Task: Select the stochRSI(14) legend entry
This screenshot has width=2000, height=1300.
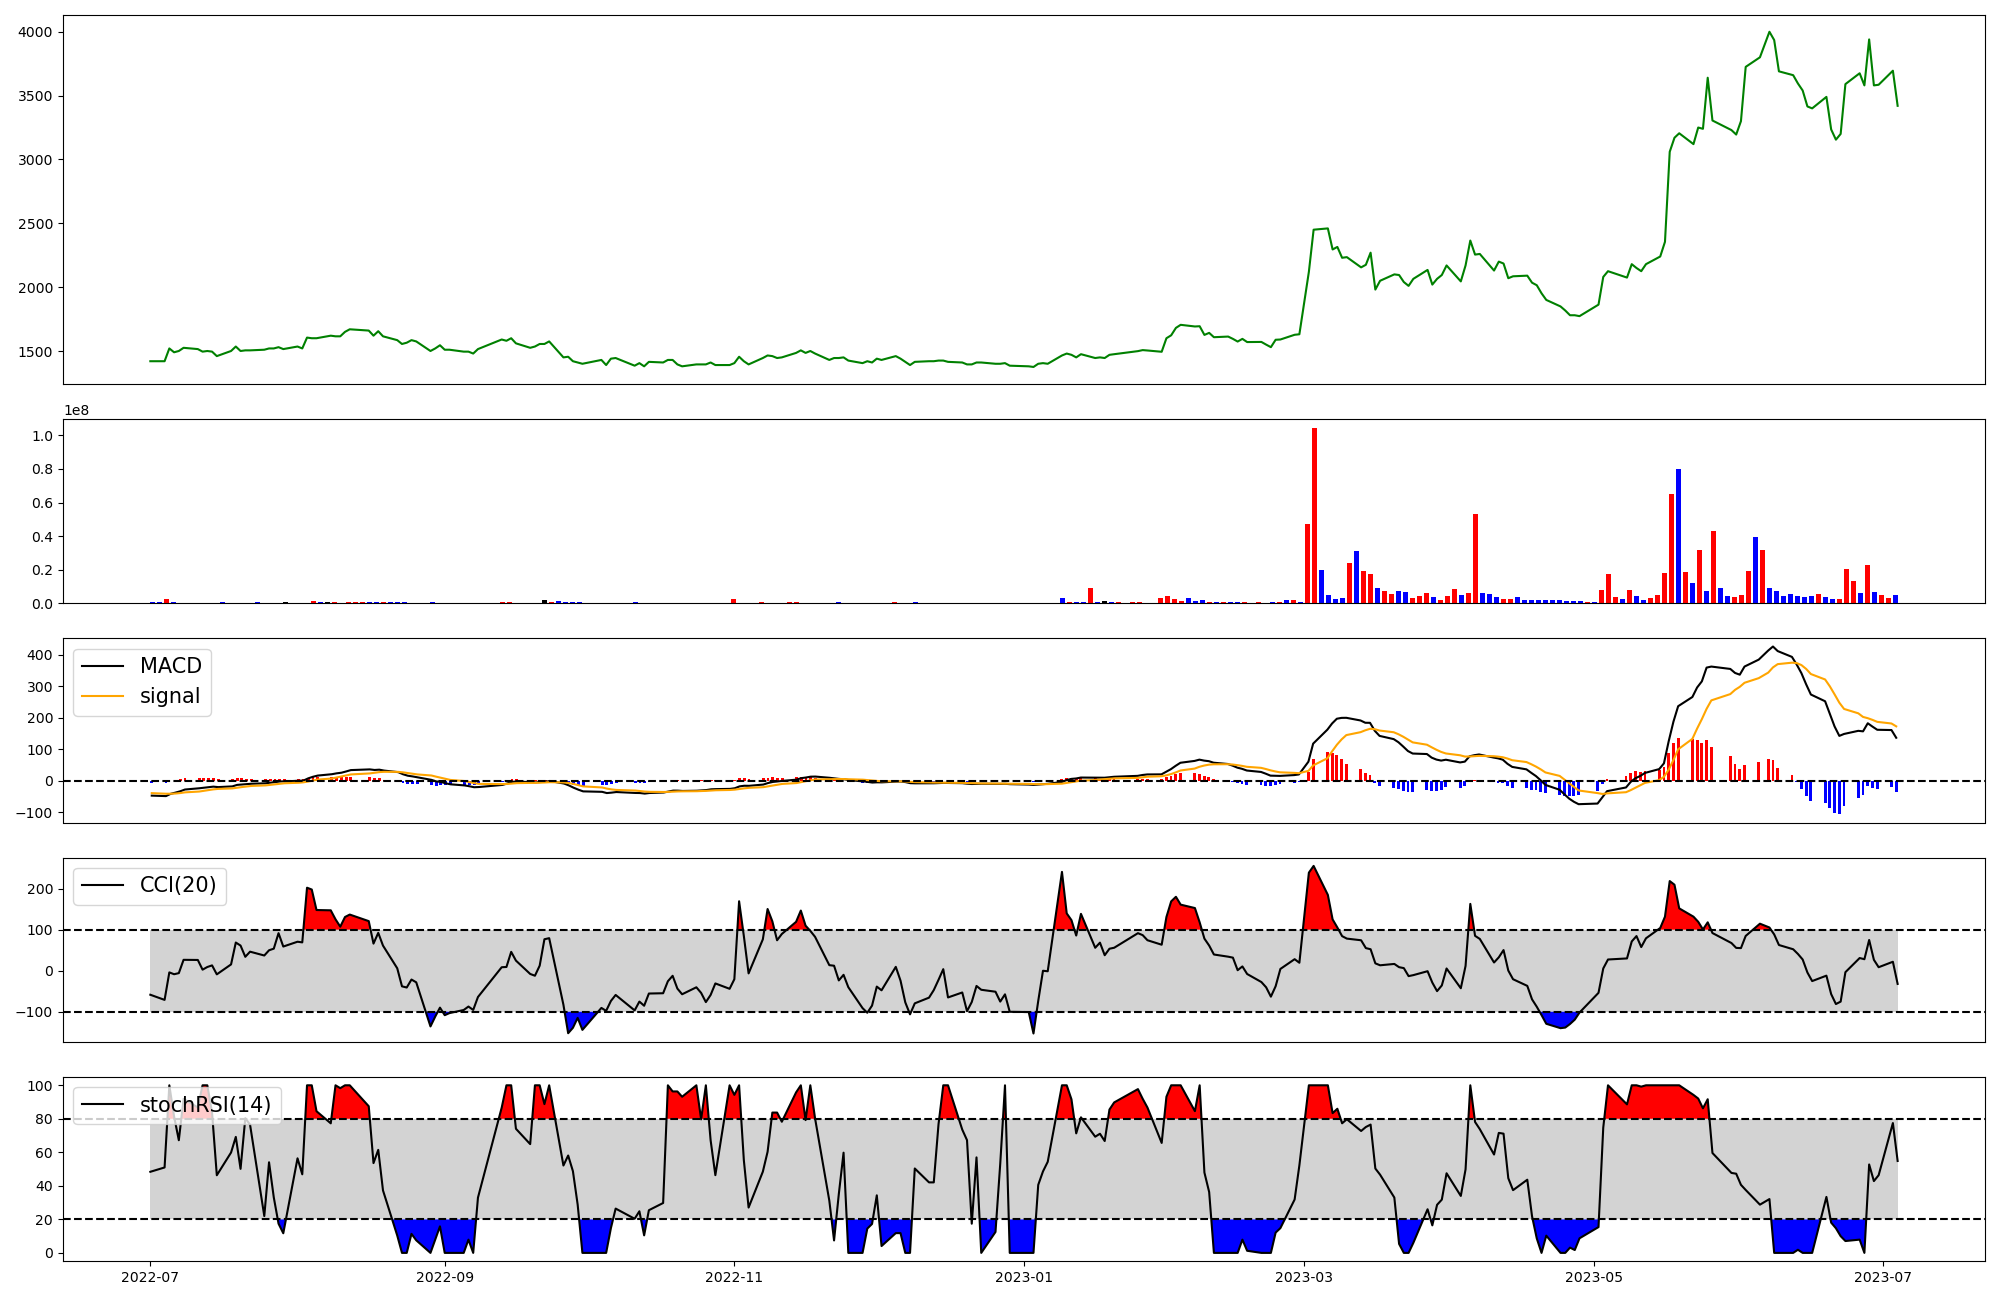Action: pyautogui.click(x=205, y=1104)
